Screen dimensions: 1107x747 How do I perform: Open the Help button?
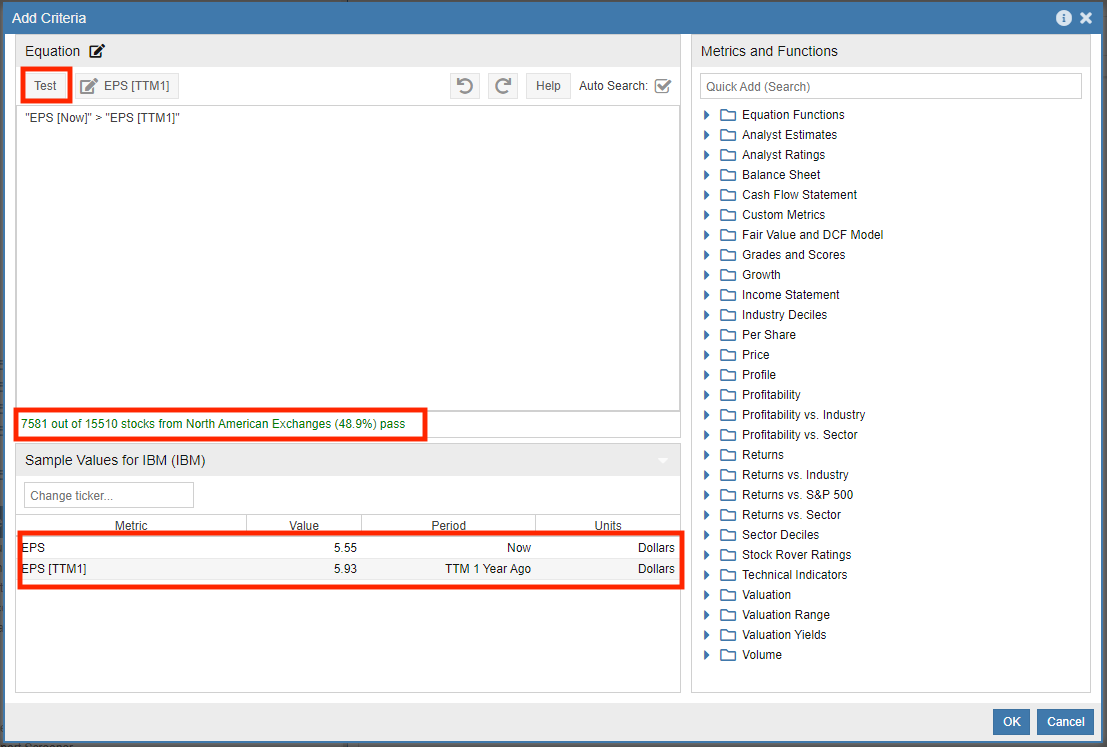548,86
